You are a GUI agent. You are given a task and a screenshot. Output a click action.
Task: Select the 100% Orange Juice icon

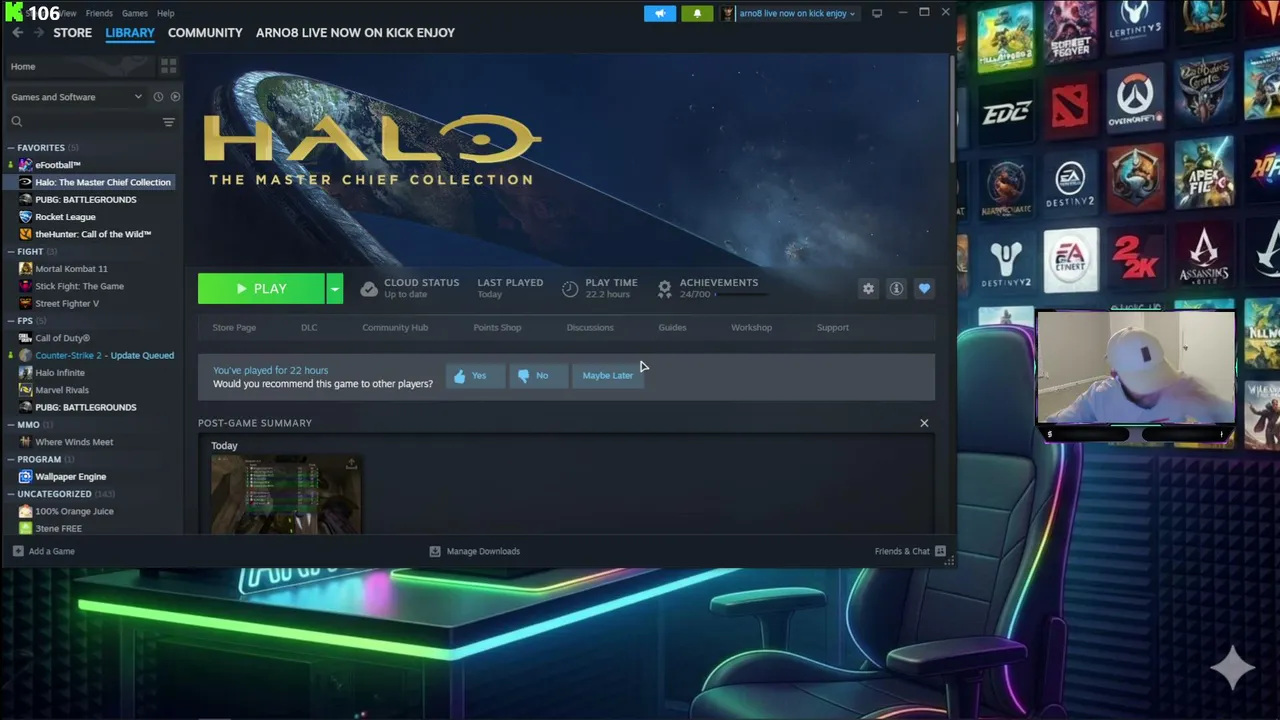26,511
